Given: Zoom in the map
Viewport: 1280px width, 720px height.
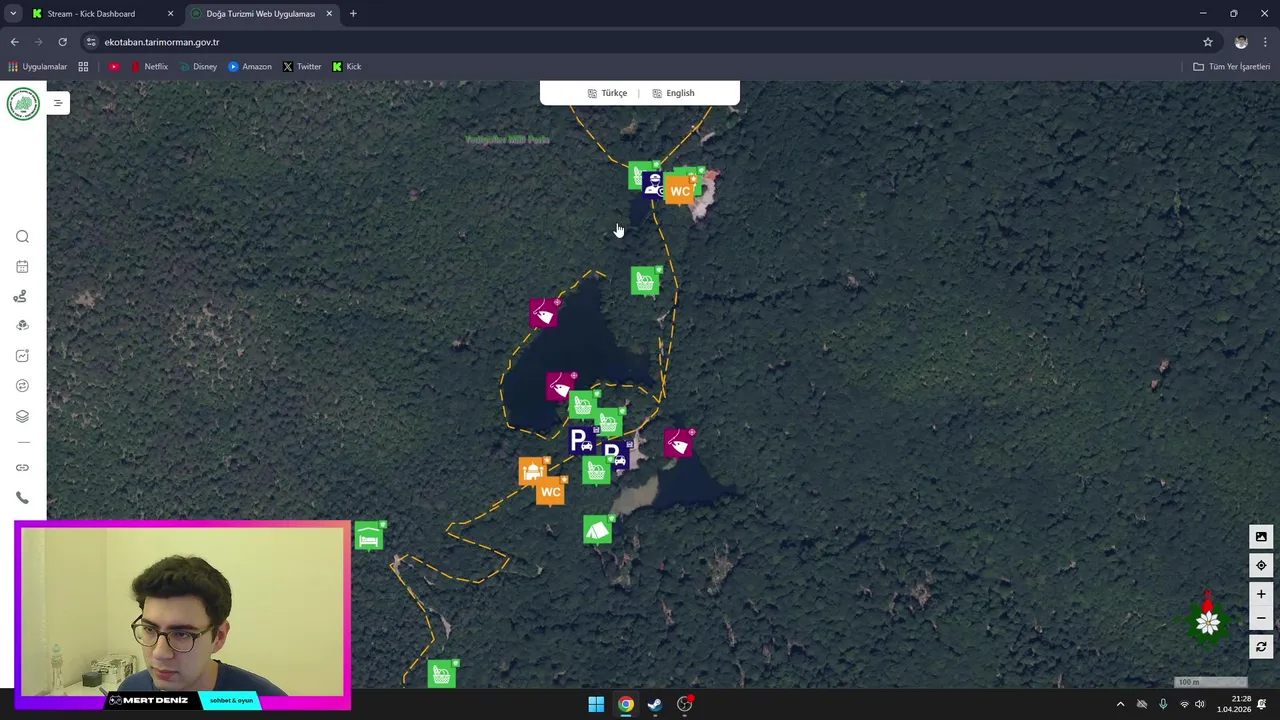Looking at the screenshot, I should pyautogui.click(x=1261, y=594).
